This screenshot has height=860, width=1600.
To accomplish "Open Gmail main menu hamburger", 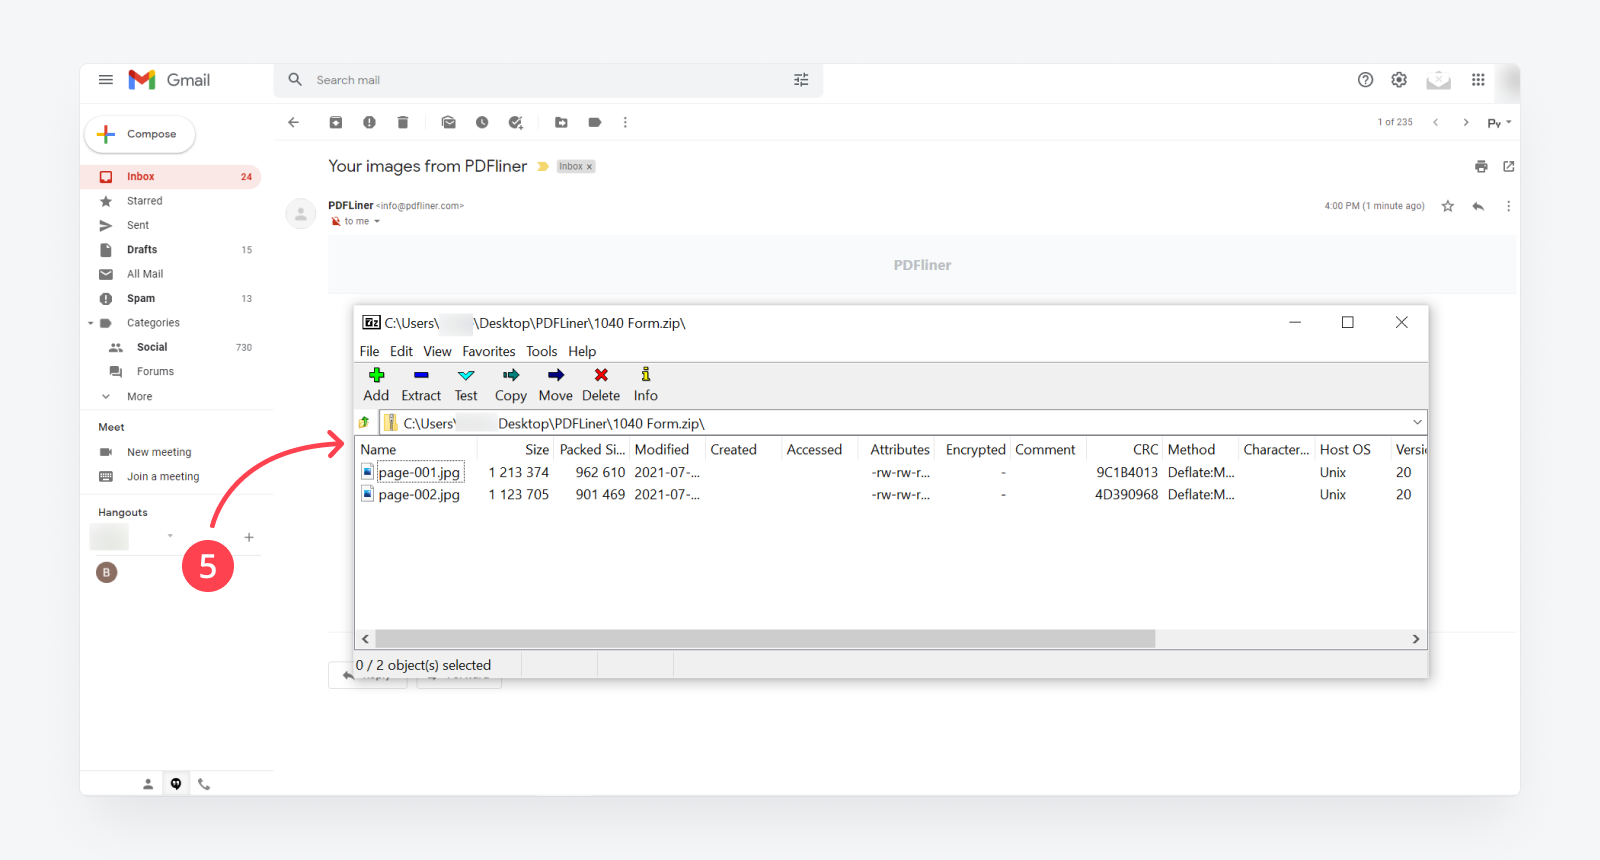I will [106, 80].
